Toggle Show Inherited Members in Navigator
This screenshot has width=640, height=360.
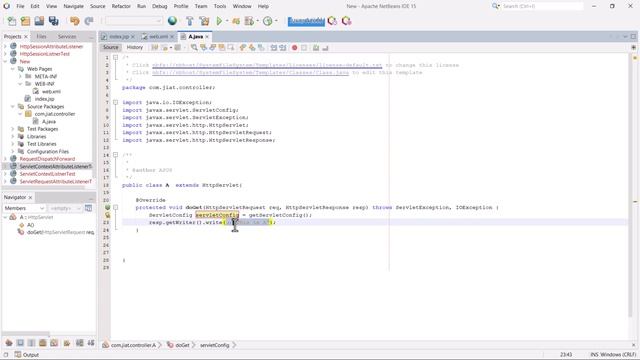click(x=9, y=343)
